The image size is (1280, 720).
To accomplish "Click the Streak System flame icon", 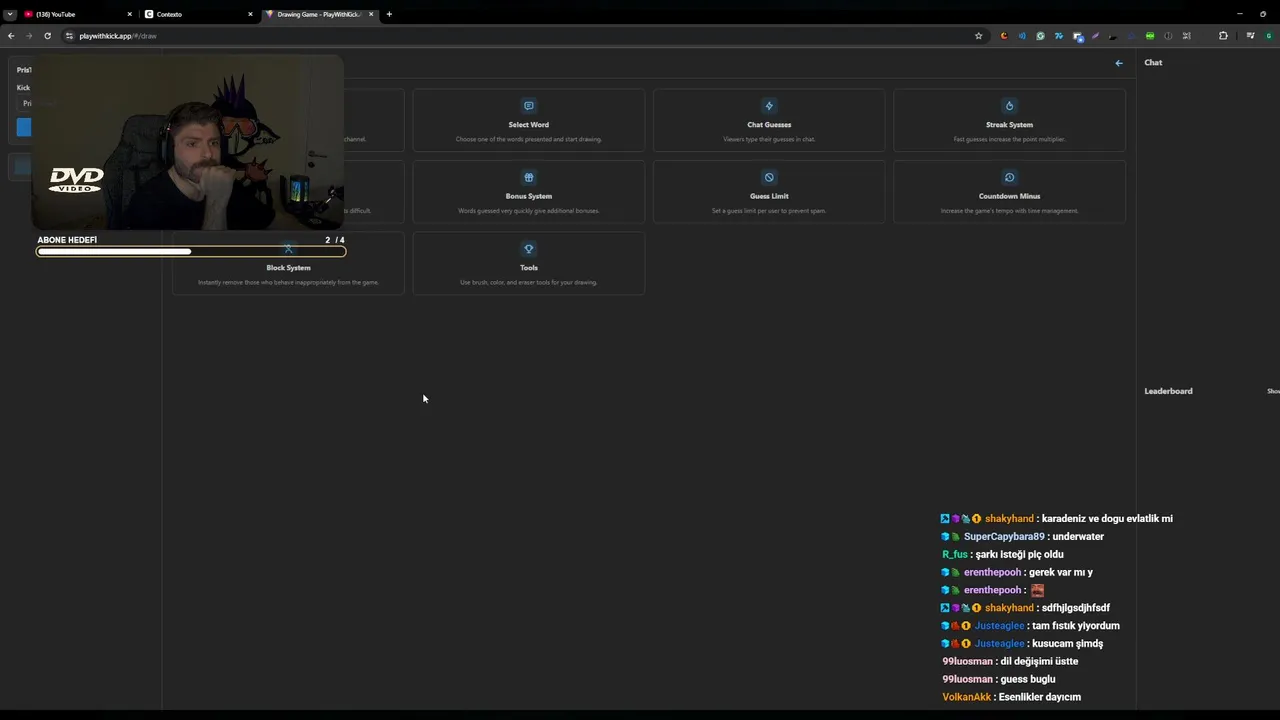I will tap(1009, 106).
